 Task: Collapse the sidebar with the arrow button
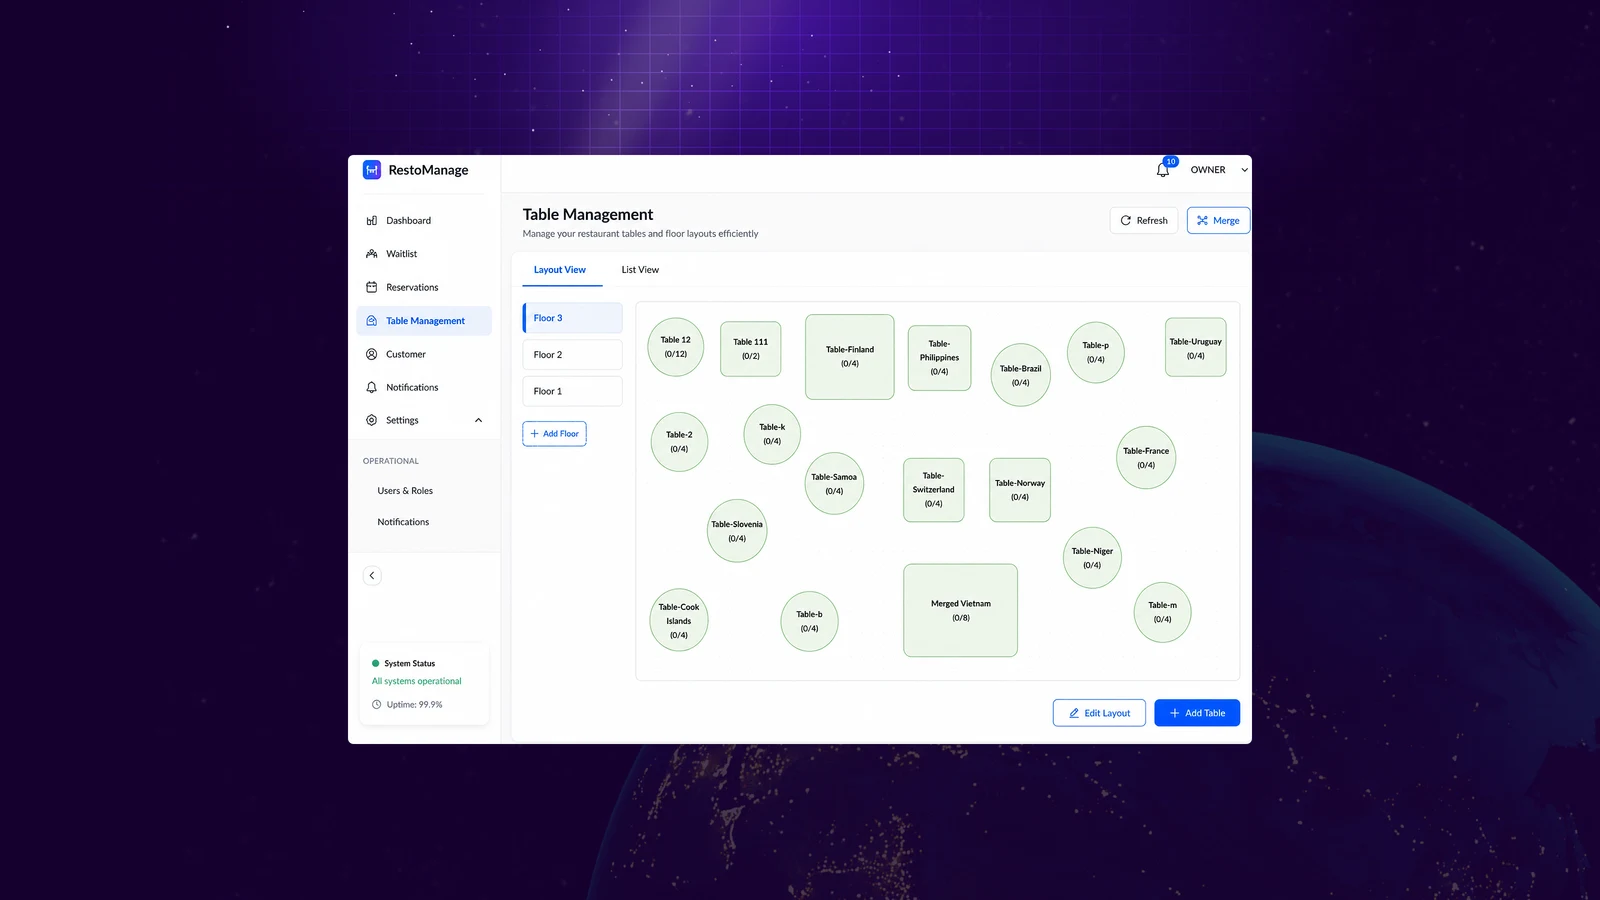[x=372, y=576]
